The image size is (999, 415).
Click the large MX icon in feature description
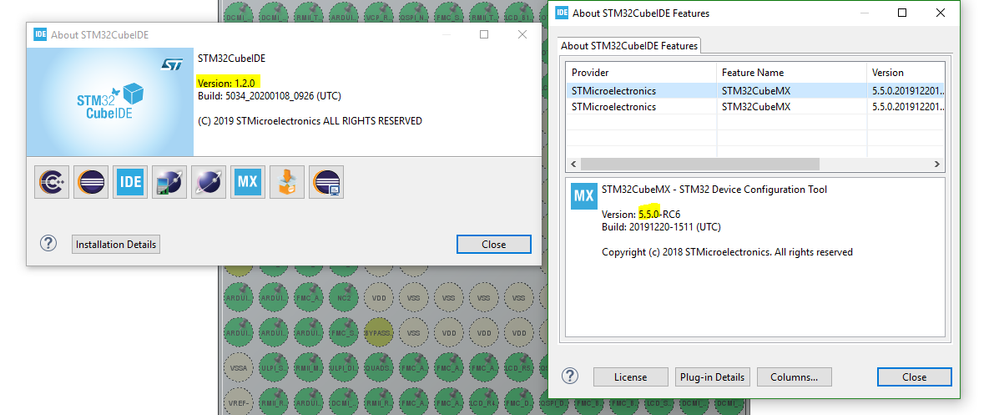(584, 196)
